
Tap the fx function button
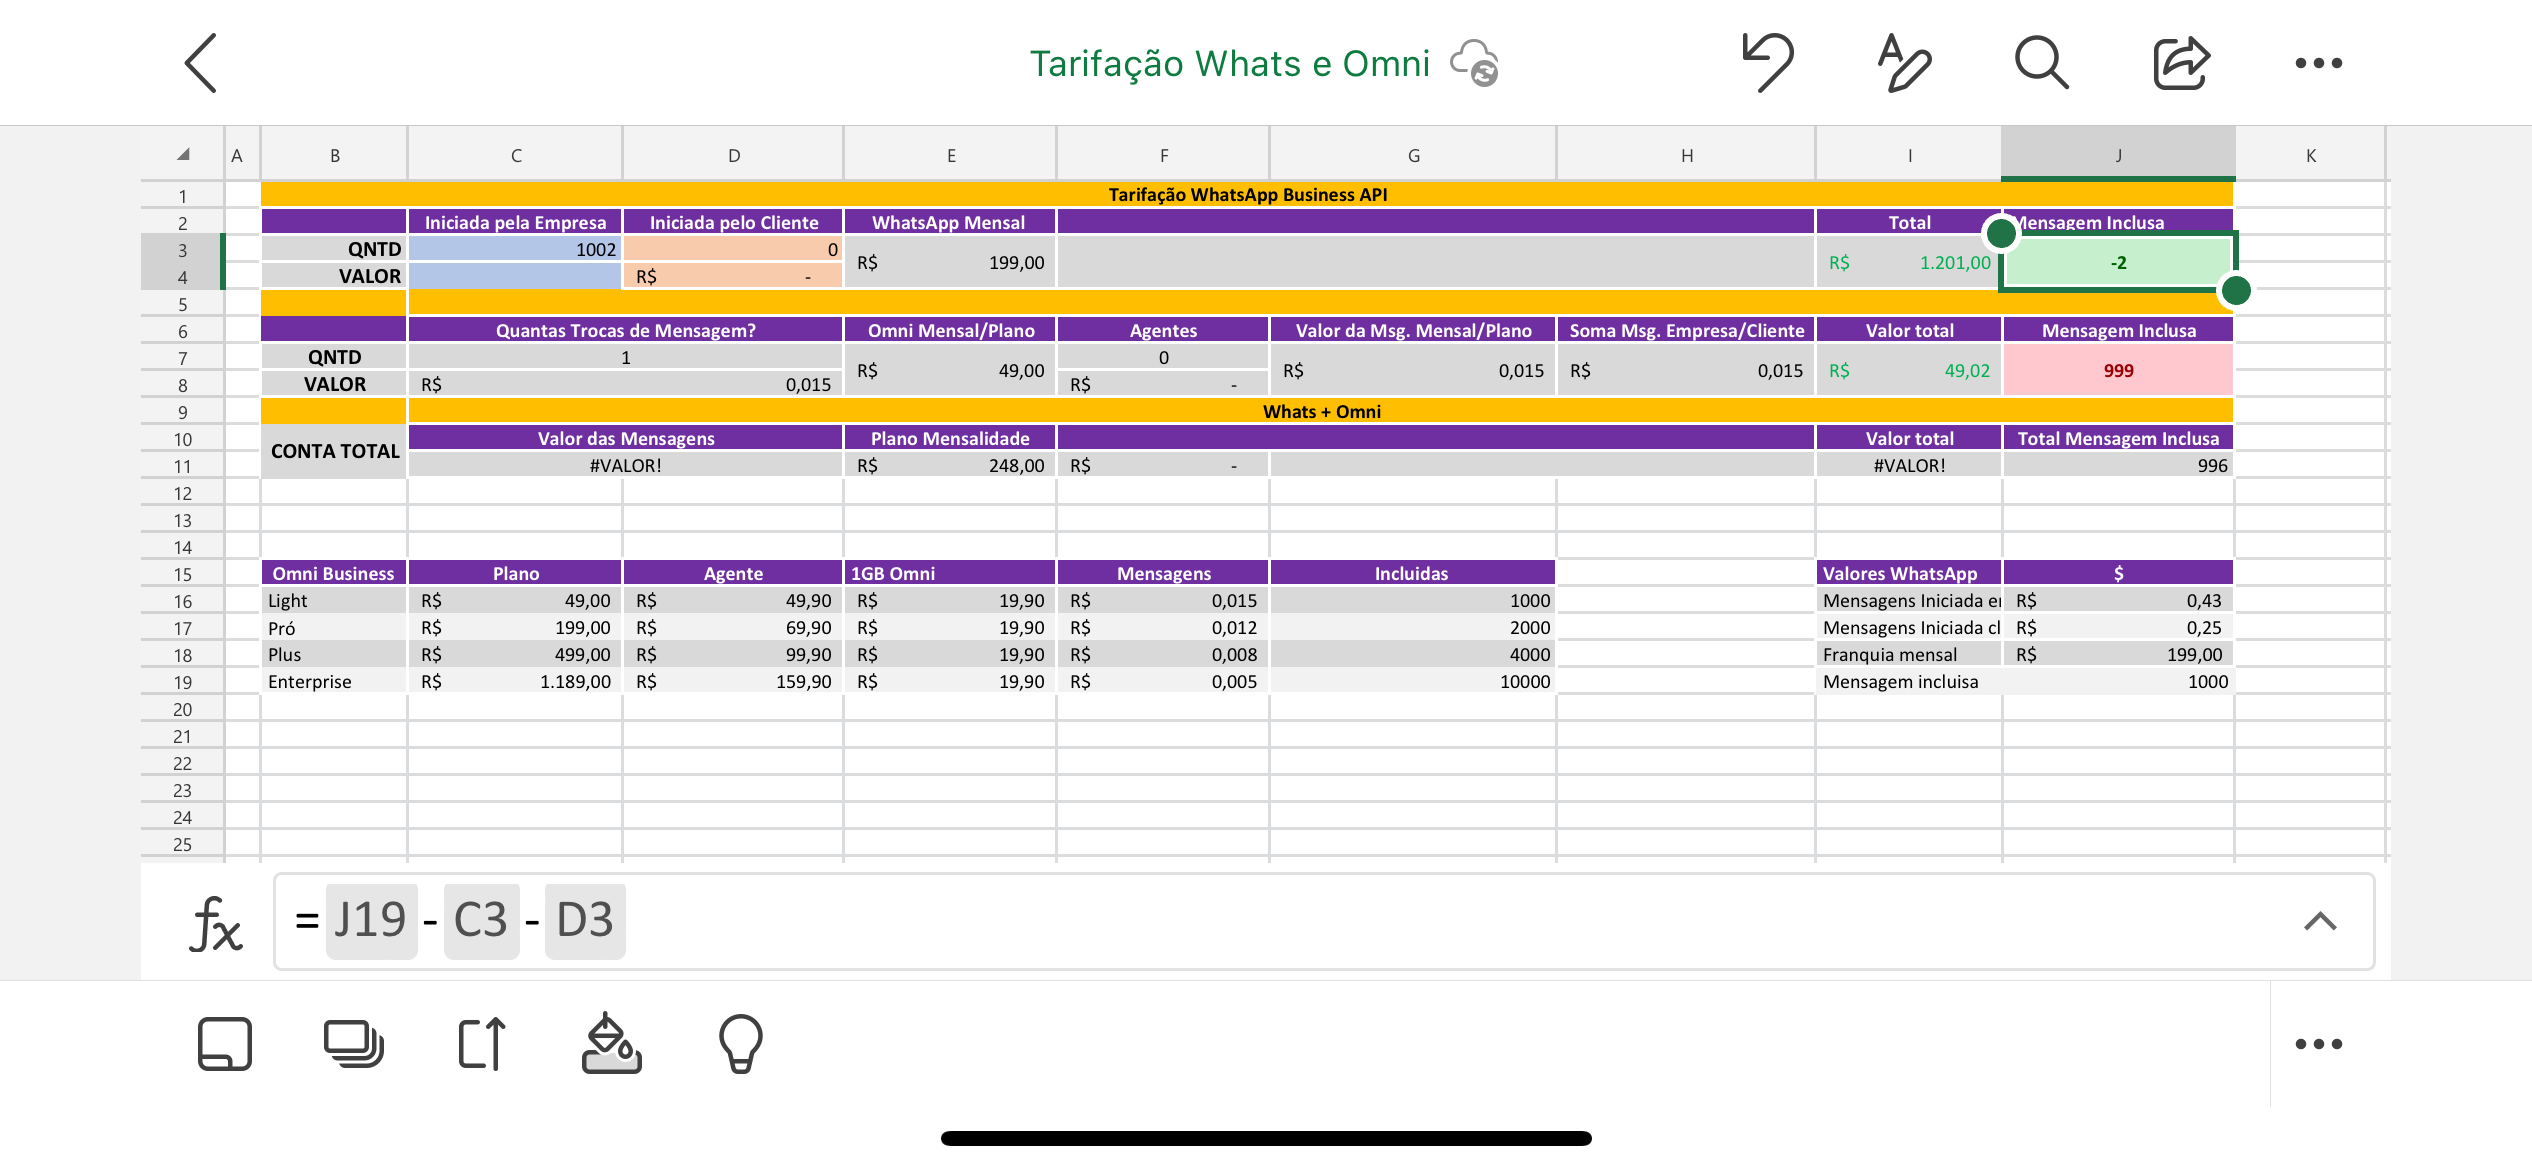[215, 921]
